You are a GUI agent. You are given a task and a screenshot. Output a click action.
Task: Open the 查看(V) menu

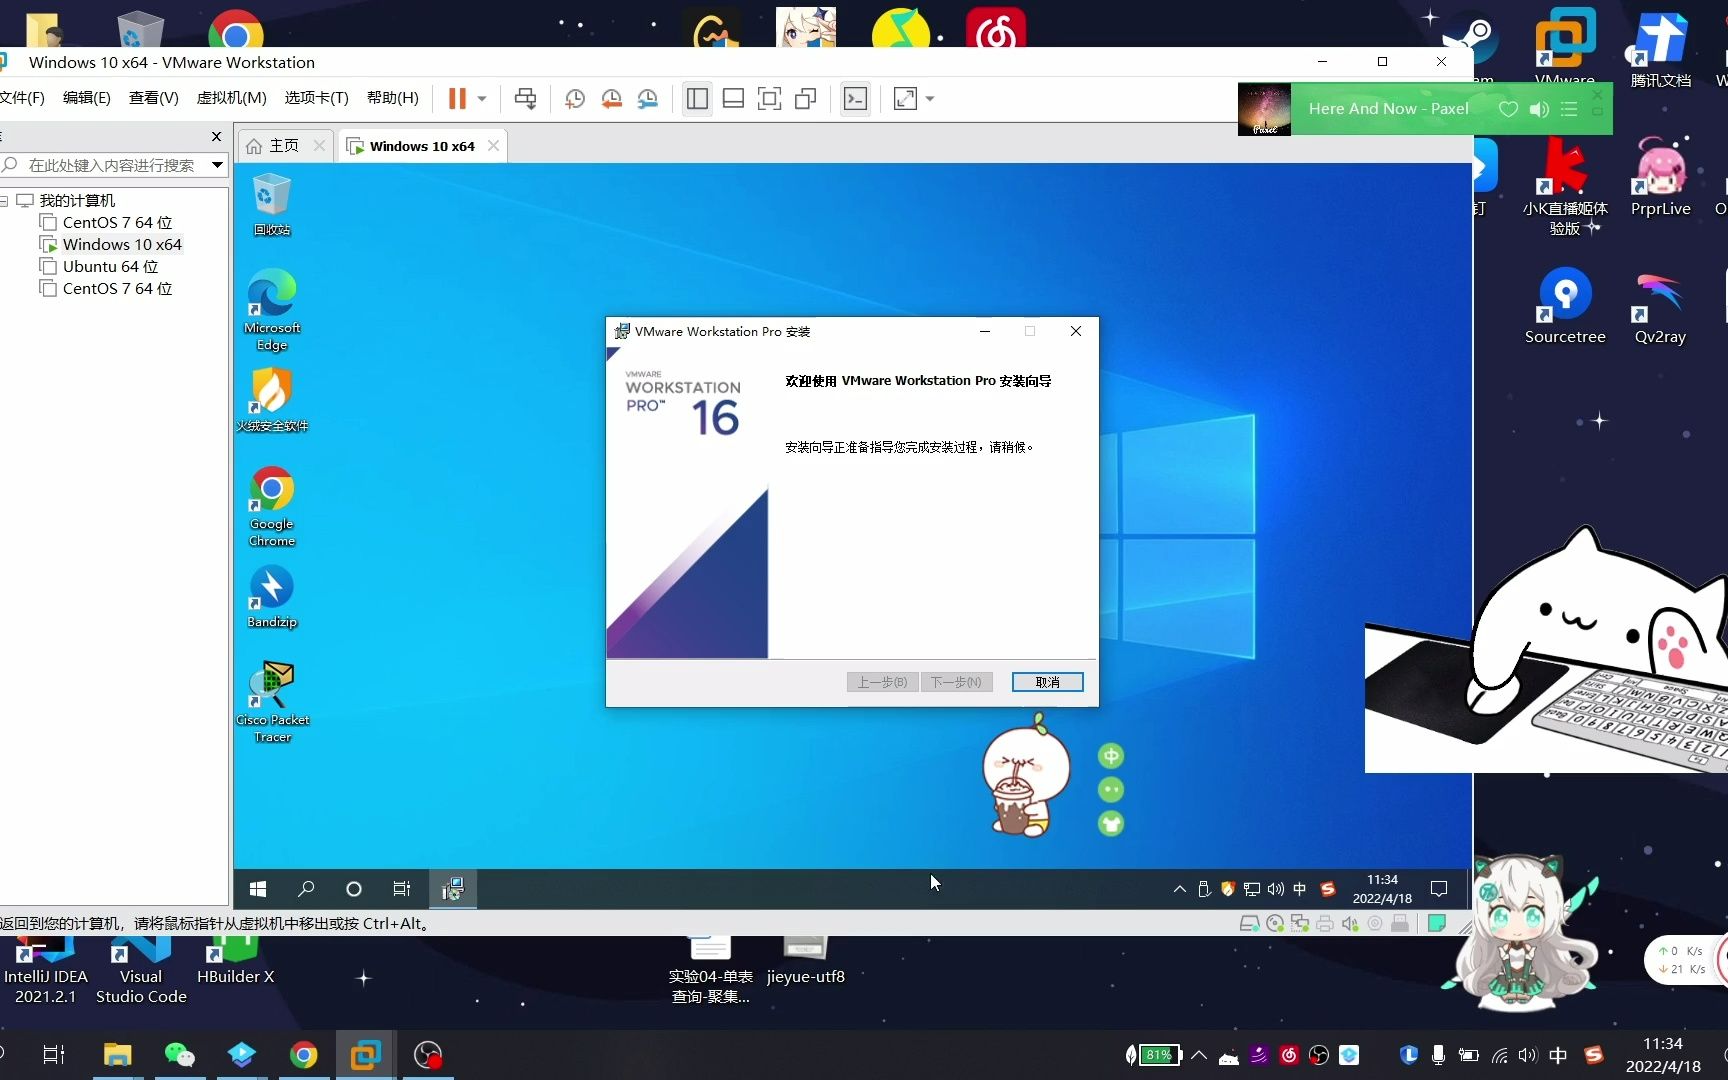[154, 97]
